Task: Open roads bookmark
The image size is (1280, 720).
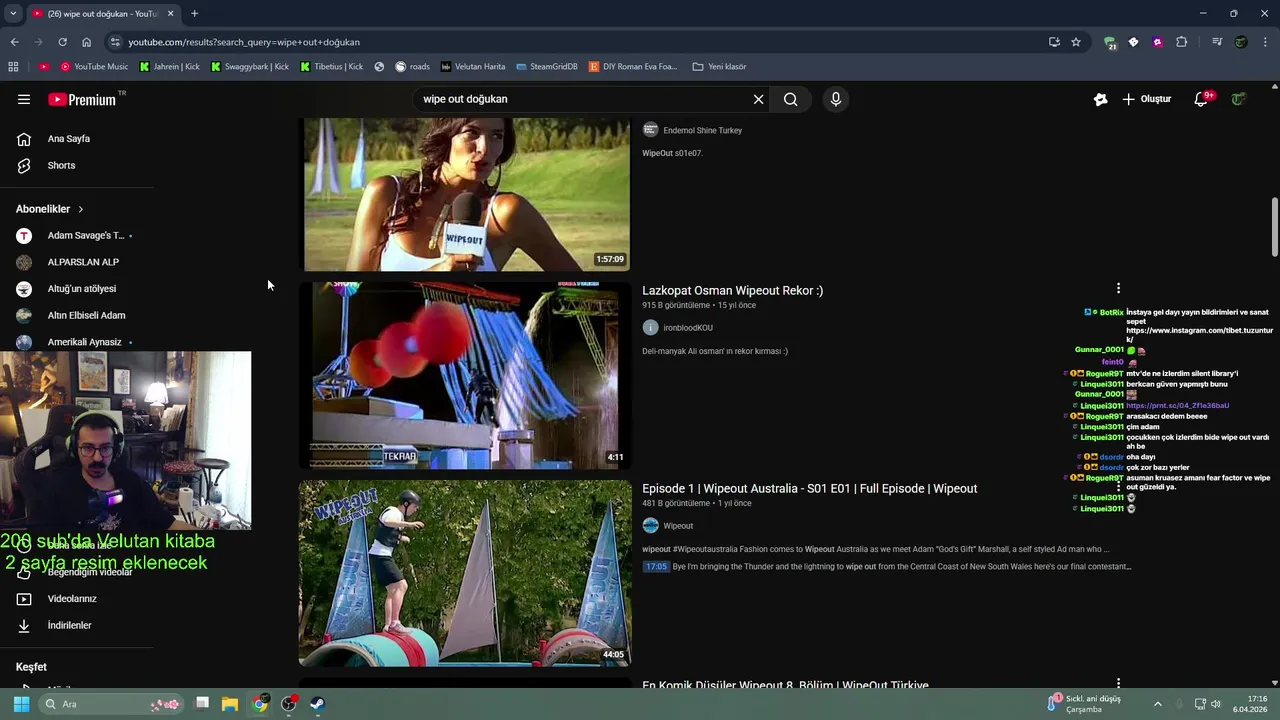Action: tap(412, 67)
